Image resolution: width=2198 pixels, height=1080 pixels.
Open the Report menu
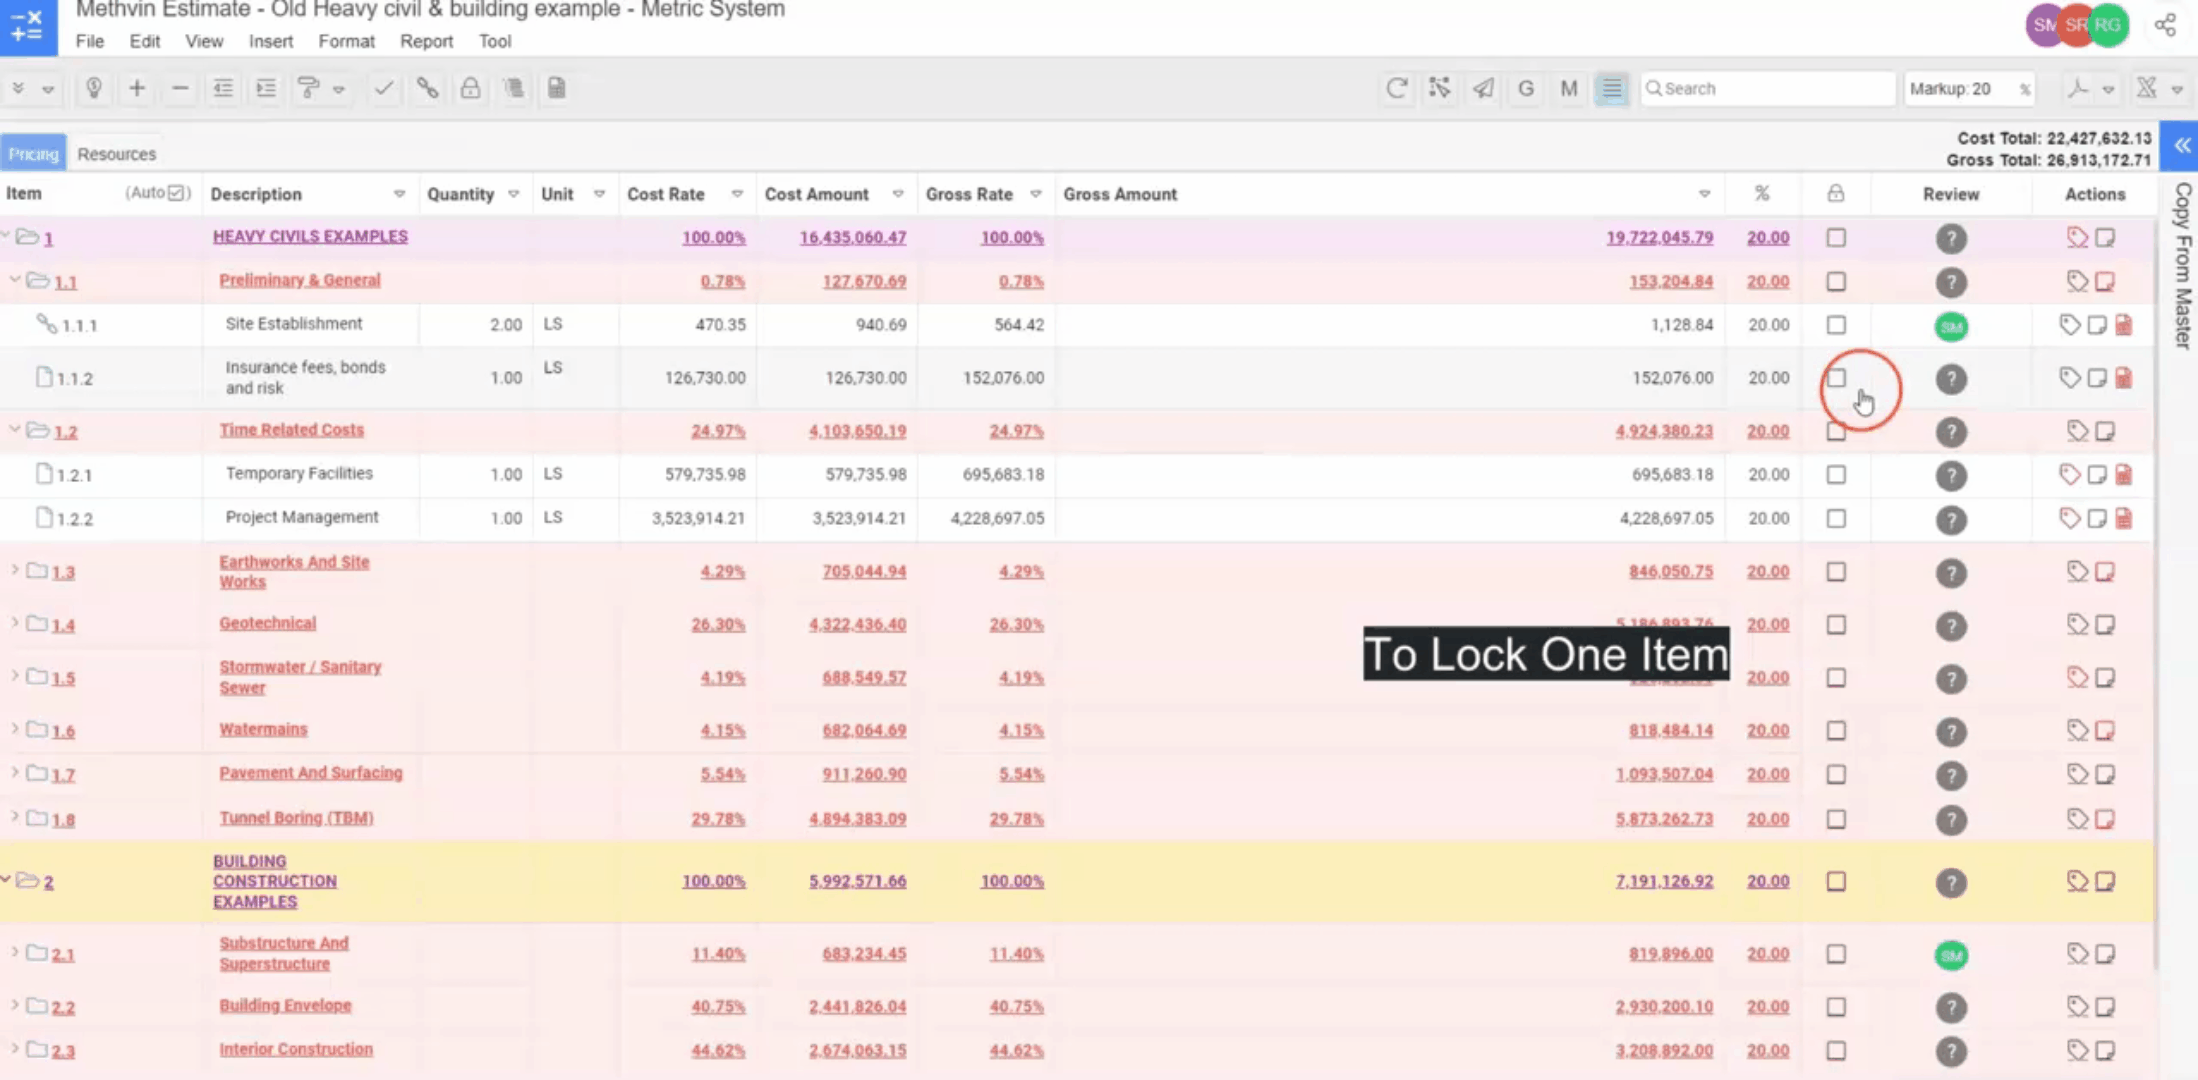(x=426, y=41)
